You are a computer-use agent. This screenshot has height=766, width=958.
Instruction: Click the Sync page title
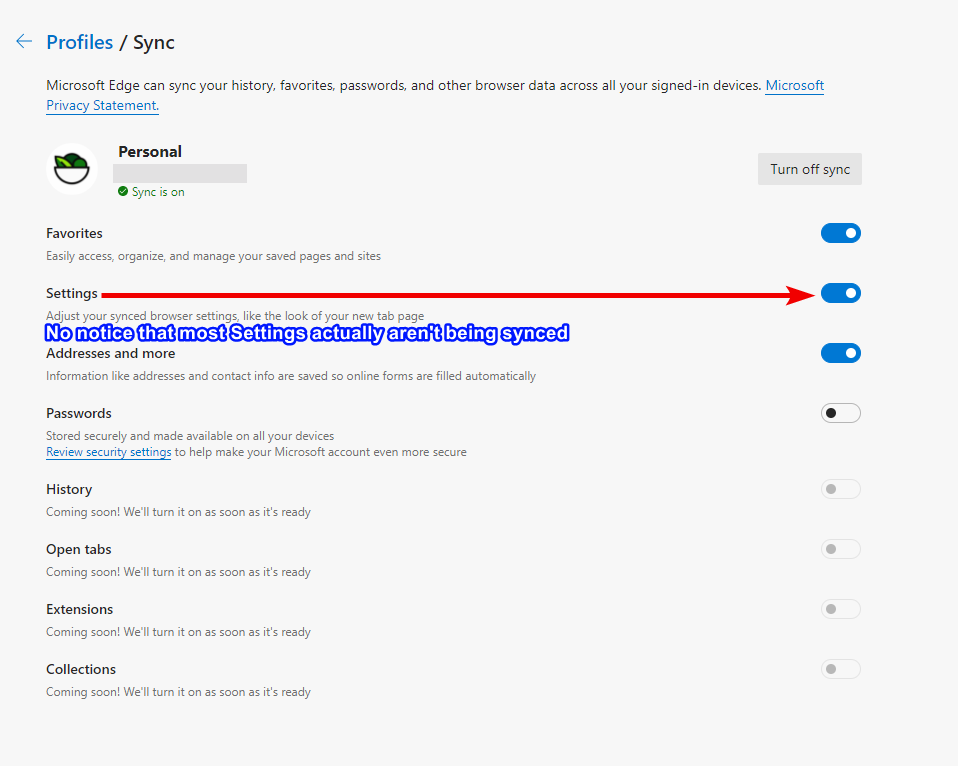point(154,42)
